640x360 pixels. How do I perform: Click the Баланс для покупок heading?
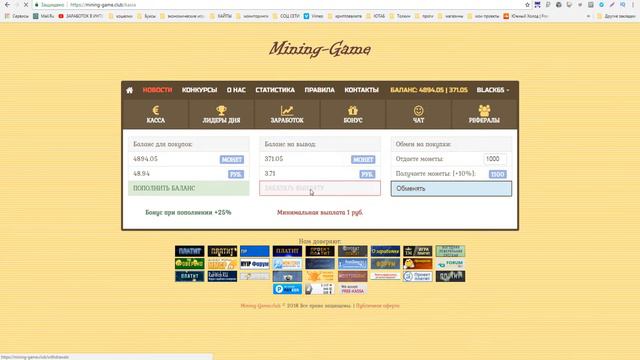point(162,144)
